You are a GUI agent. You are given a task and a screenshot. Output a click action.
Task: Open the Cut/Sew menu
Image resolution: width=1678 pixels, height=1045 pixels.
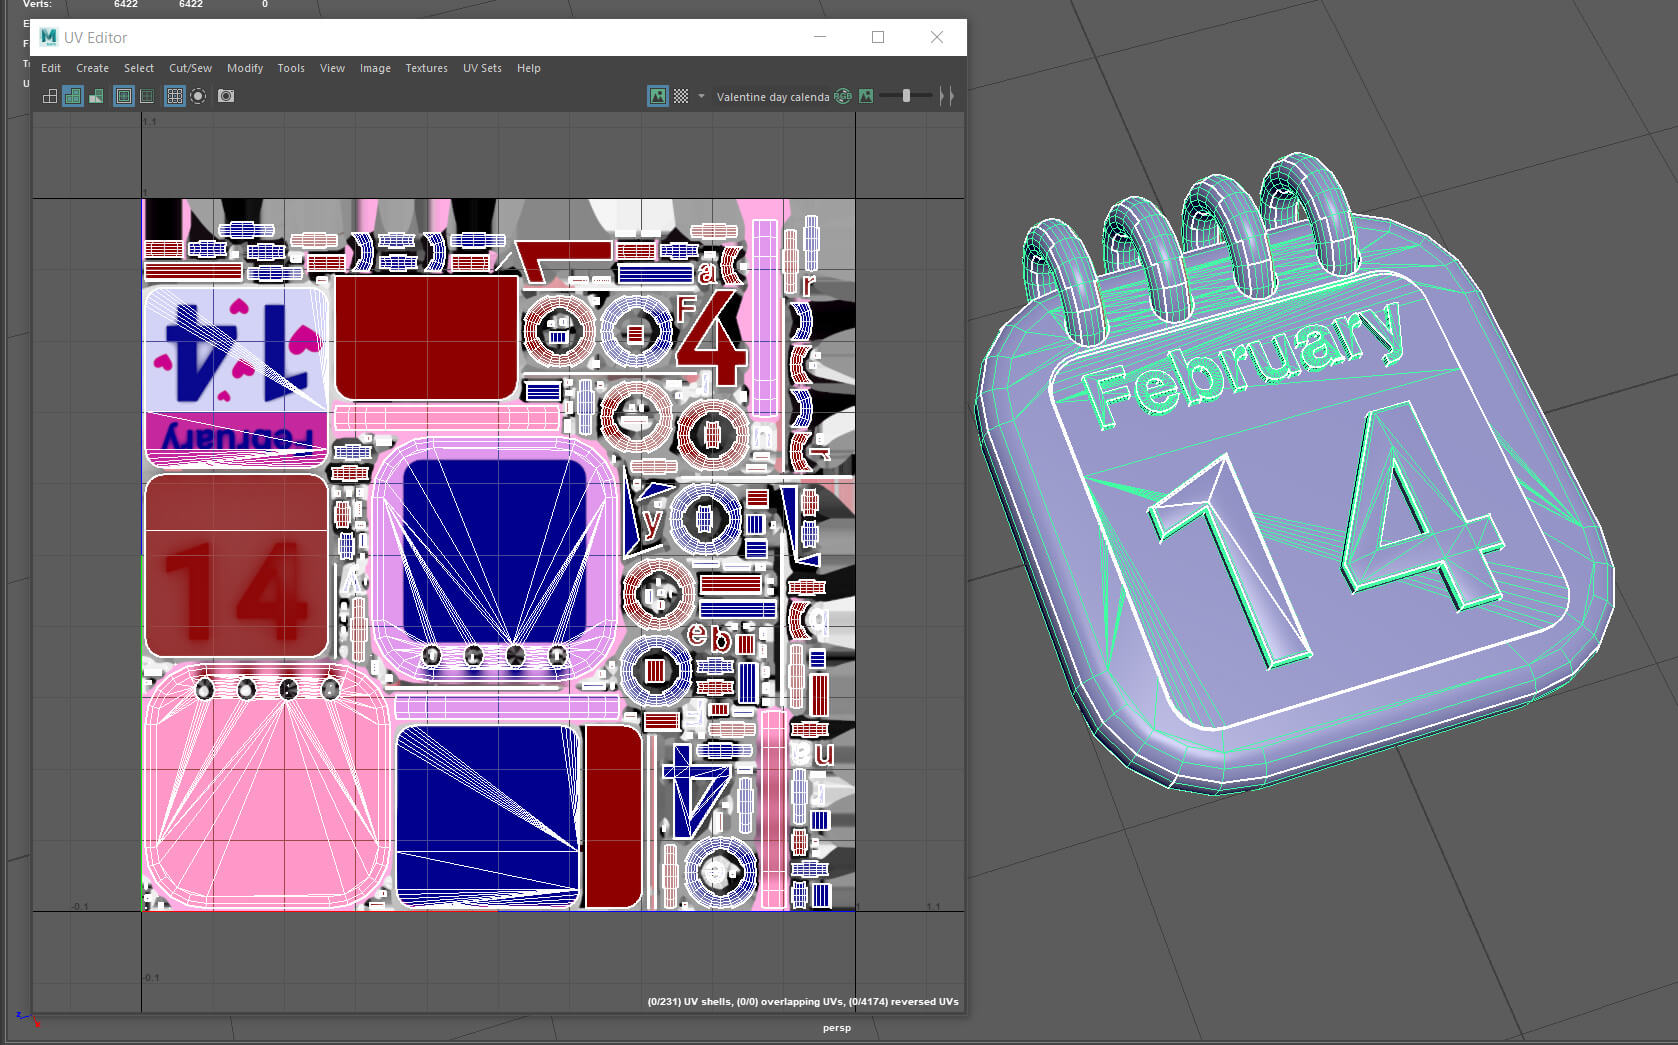click(190, 68)
